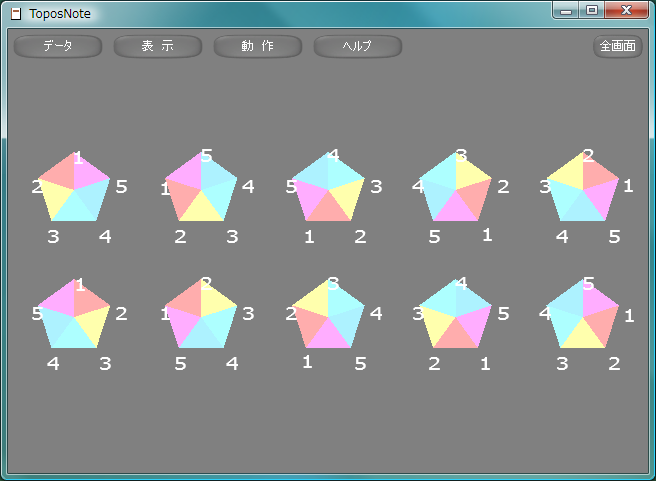Click the TopoсNote app icon in title bar

point(16,14)
